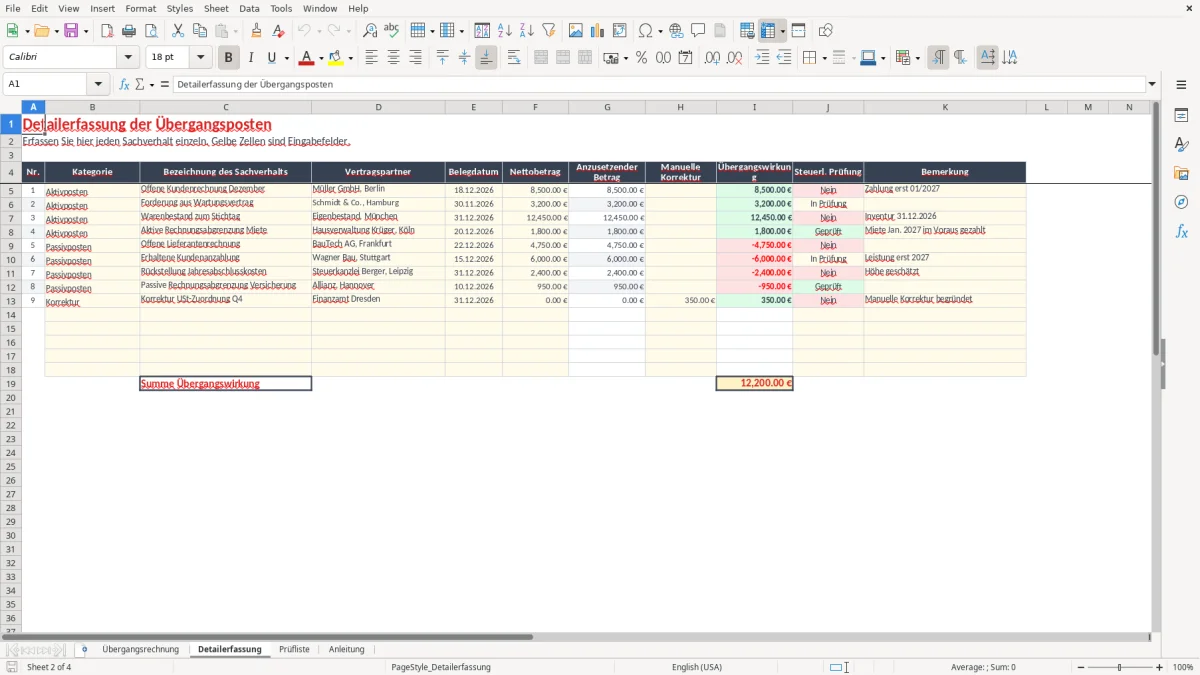Export directly as PDF
1200x675 pixels.
tap(107, 31)
